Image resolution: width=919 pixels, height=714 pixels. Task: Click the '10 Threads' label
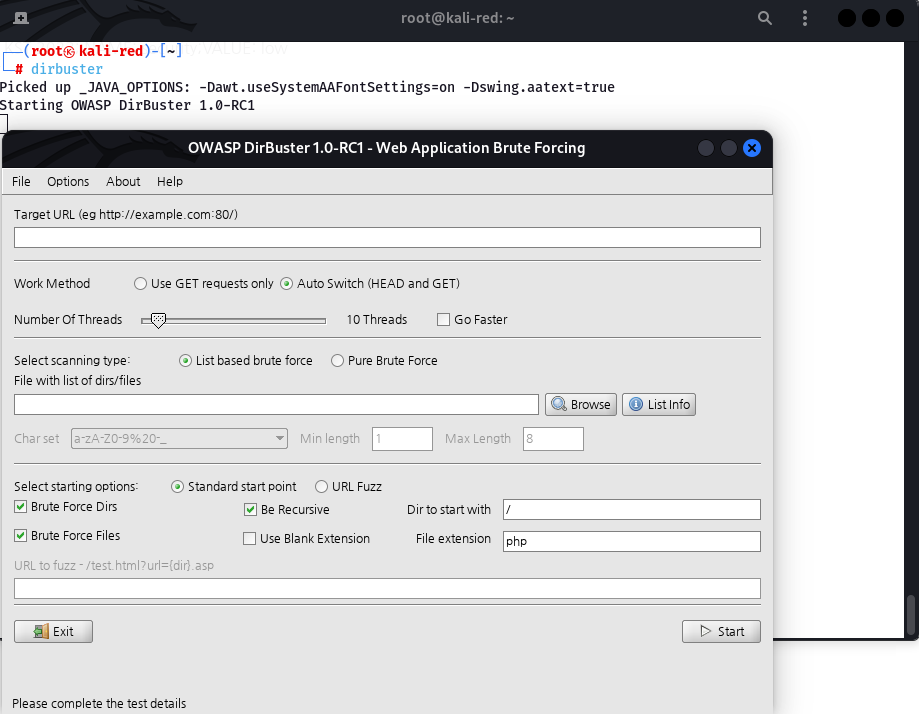point(377,319)
